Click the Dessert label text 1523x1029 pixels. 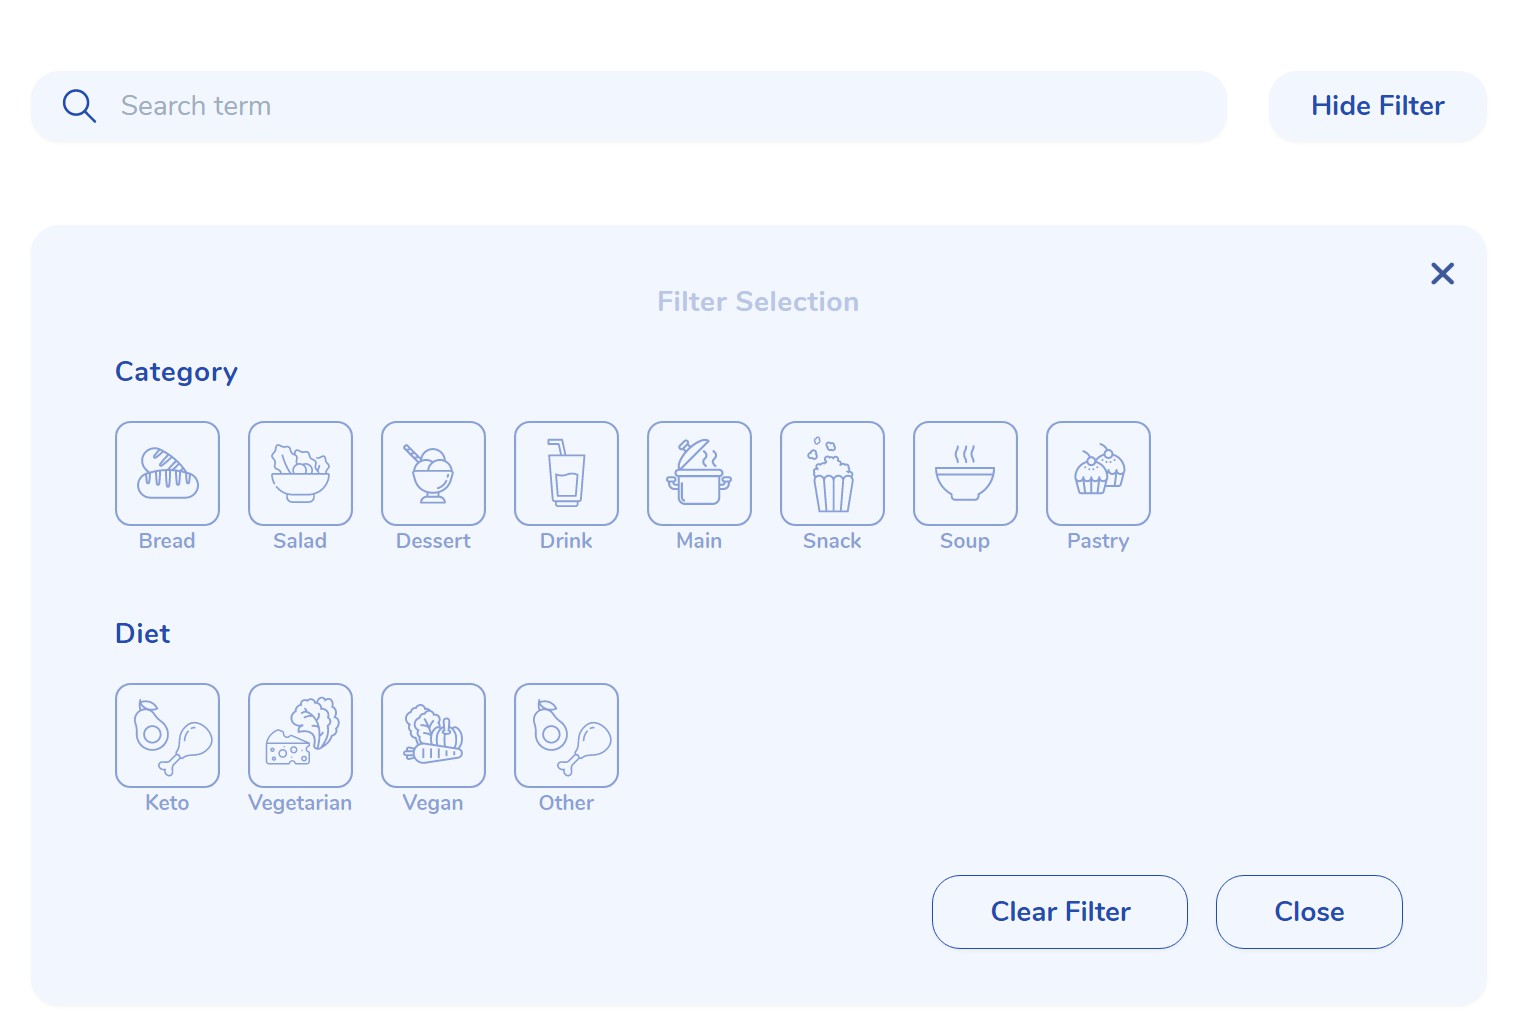coord(433,541)
